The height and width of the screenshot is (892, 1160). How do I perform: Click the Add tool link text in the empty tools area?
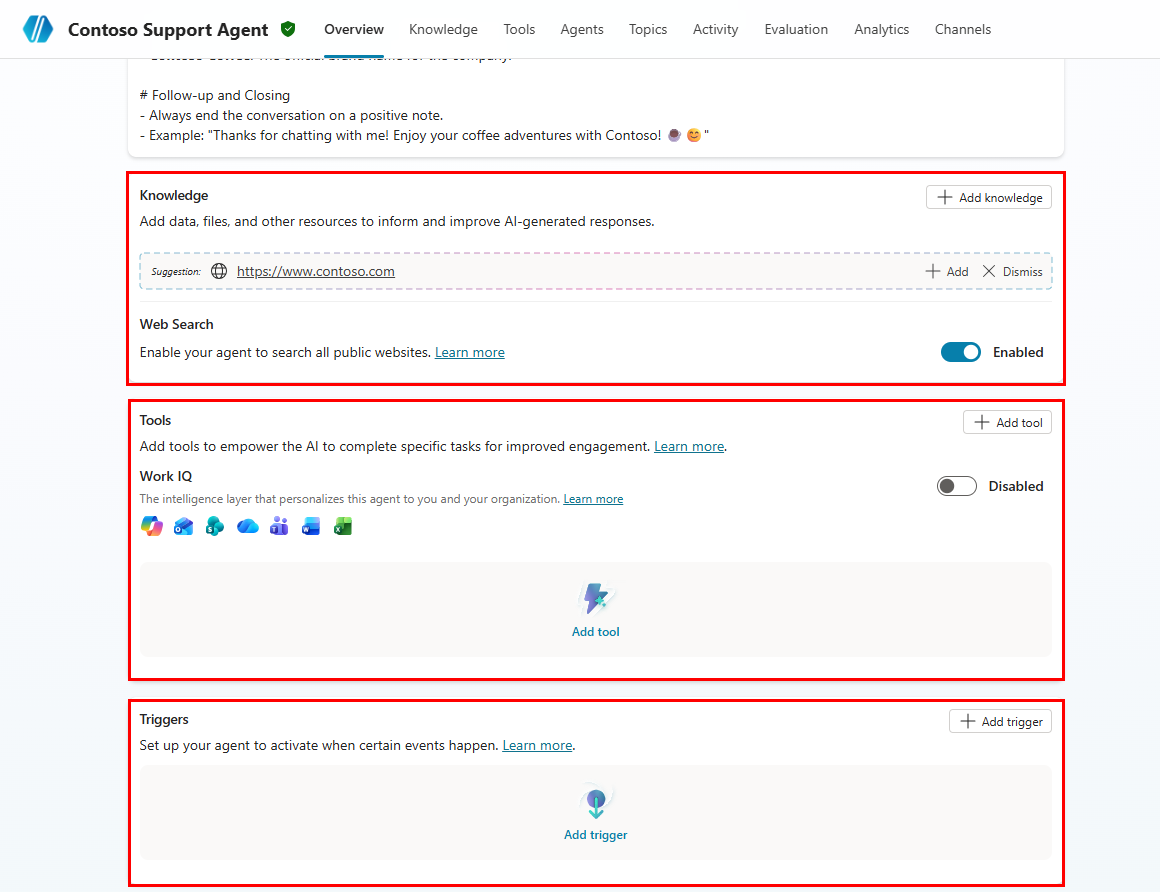(596, 632)
